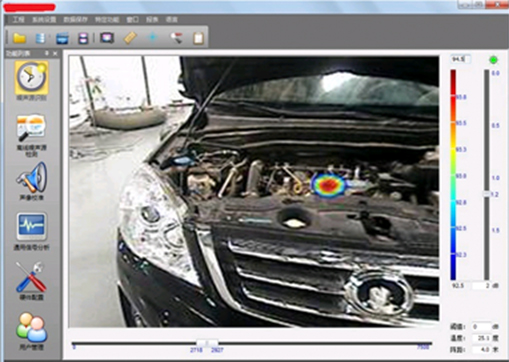Open noise source identification clock icon
Screen dimensions: 509x362
tap(31, 78)
